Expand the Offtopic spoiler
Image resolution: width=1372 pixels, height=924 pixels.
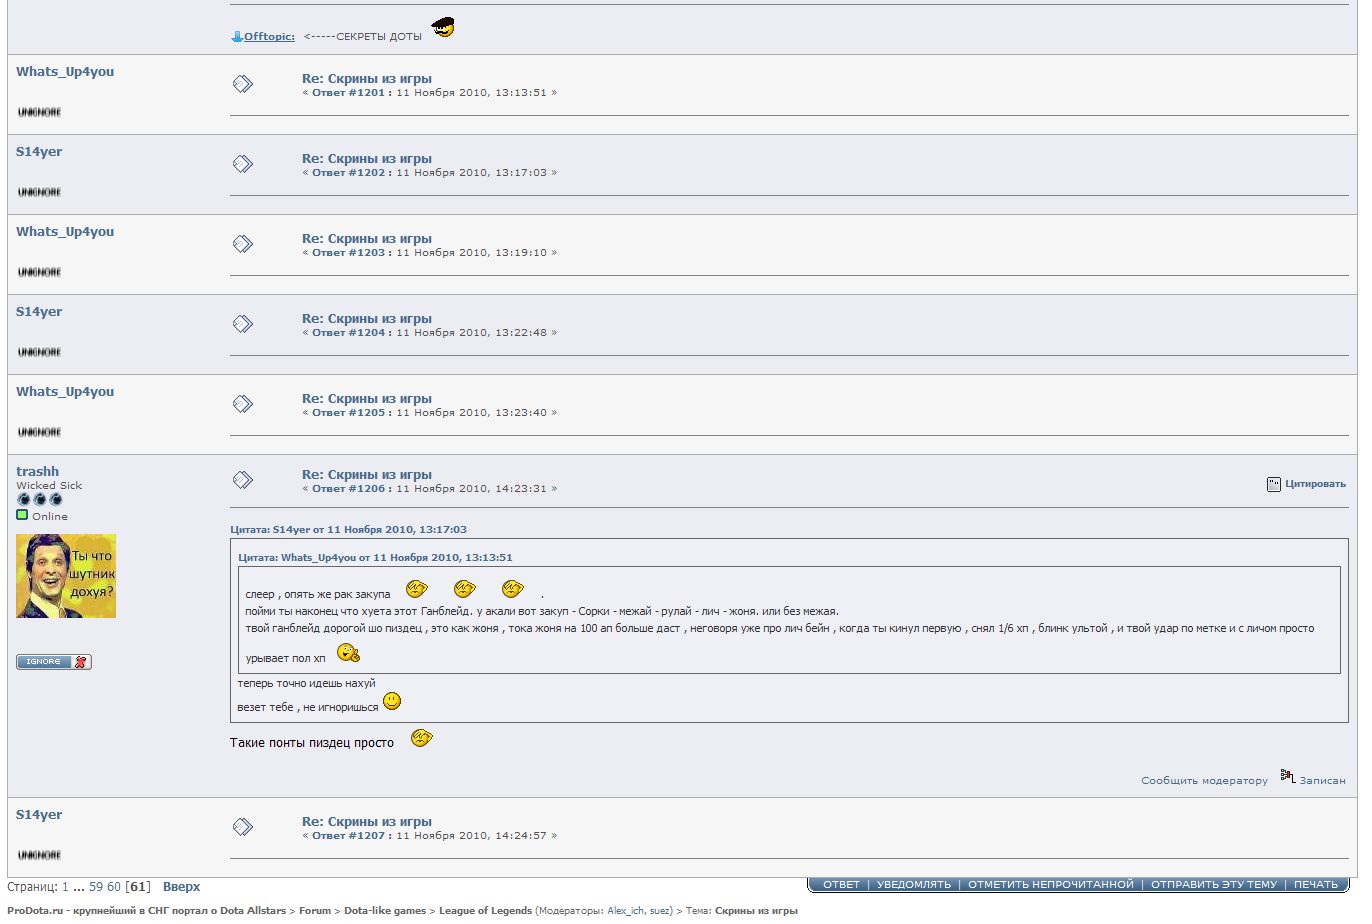[269, 37]
